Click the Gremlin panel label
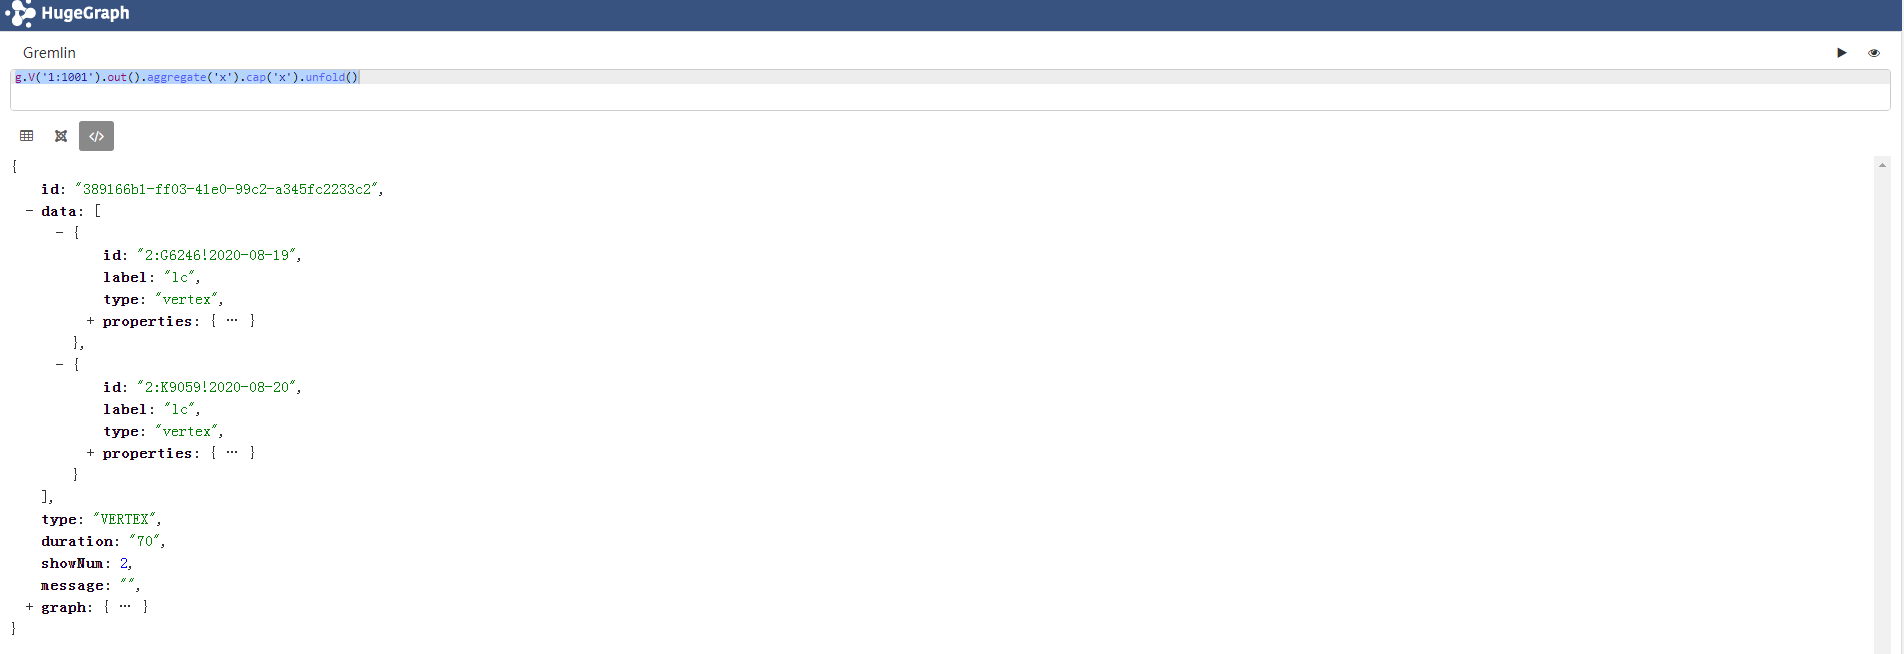 [49, 53]
